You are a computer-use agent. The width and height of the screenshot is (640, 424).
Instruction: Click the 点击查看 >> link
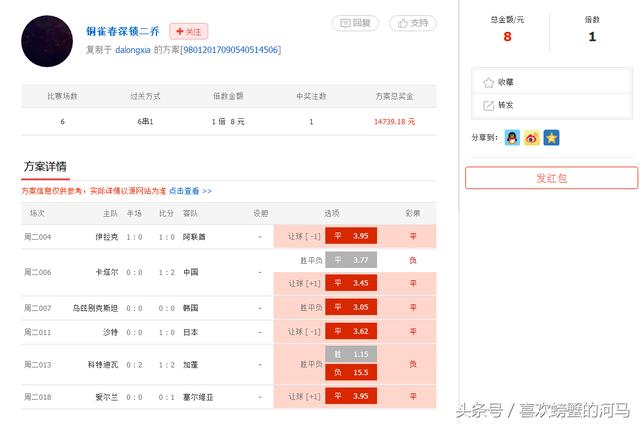tap(190, 190)
